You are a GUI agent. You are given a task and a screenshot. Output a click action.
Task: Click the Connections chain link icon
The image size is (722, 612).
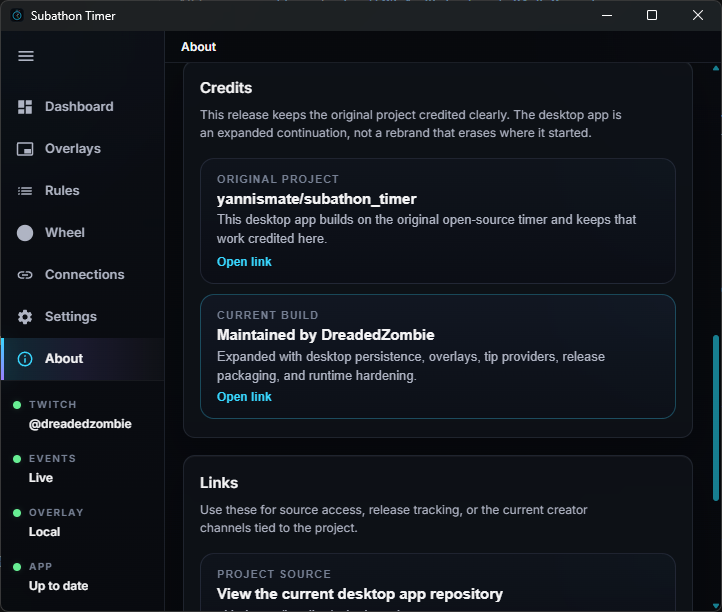25,275
